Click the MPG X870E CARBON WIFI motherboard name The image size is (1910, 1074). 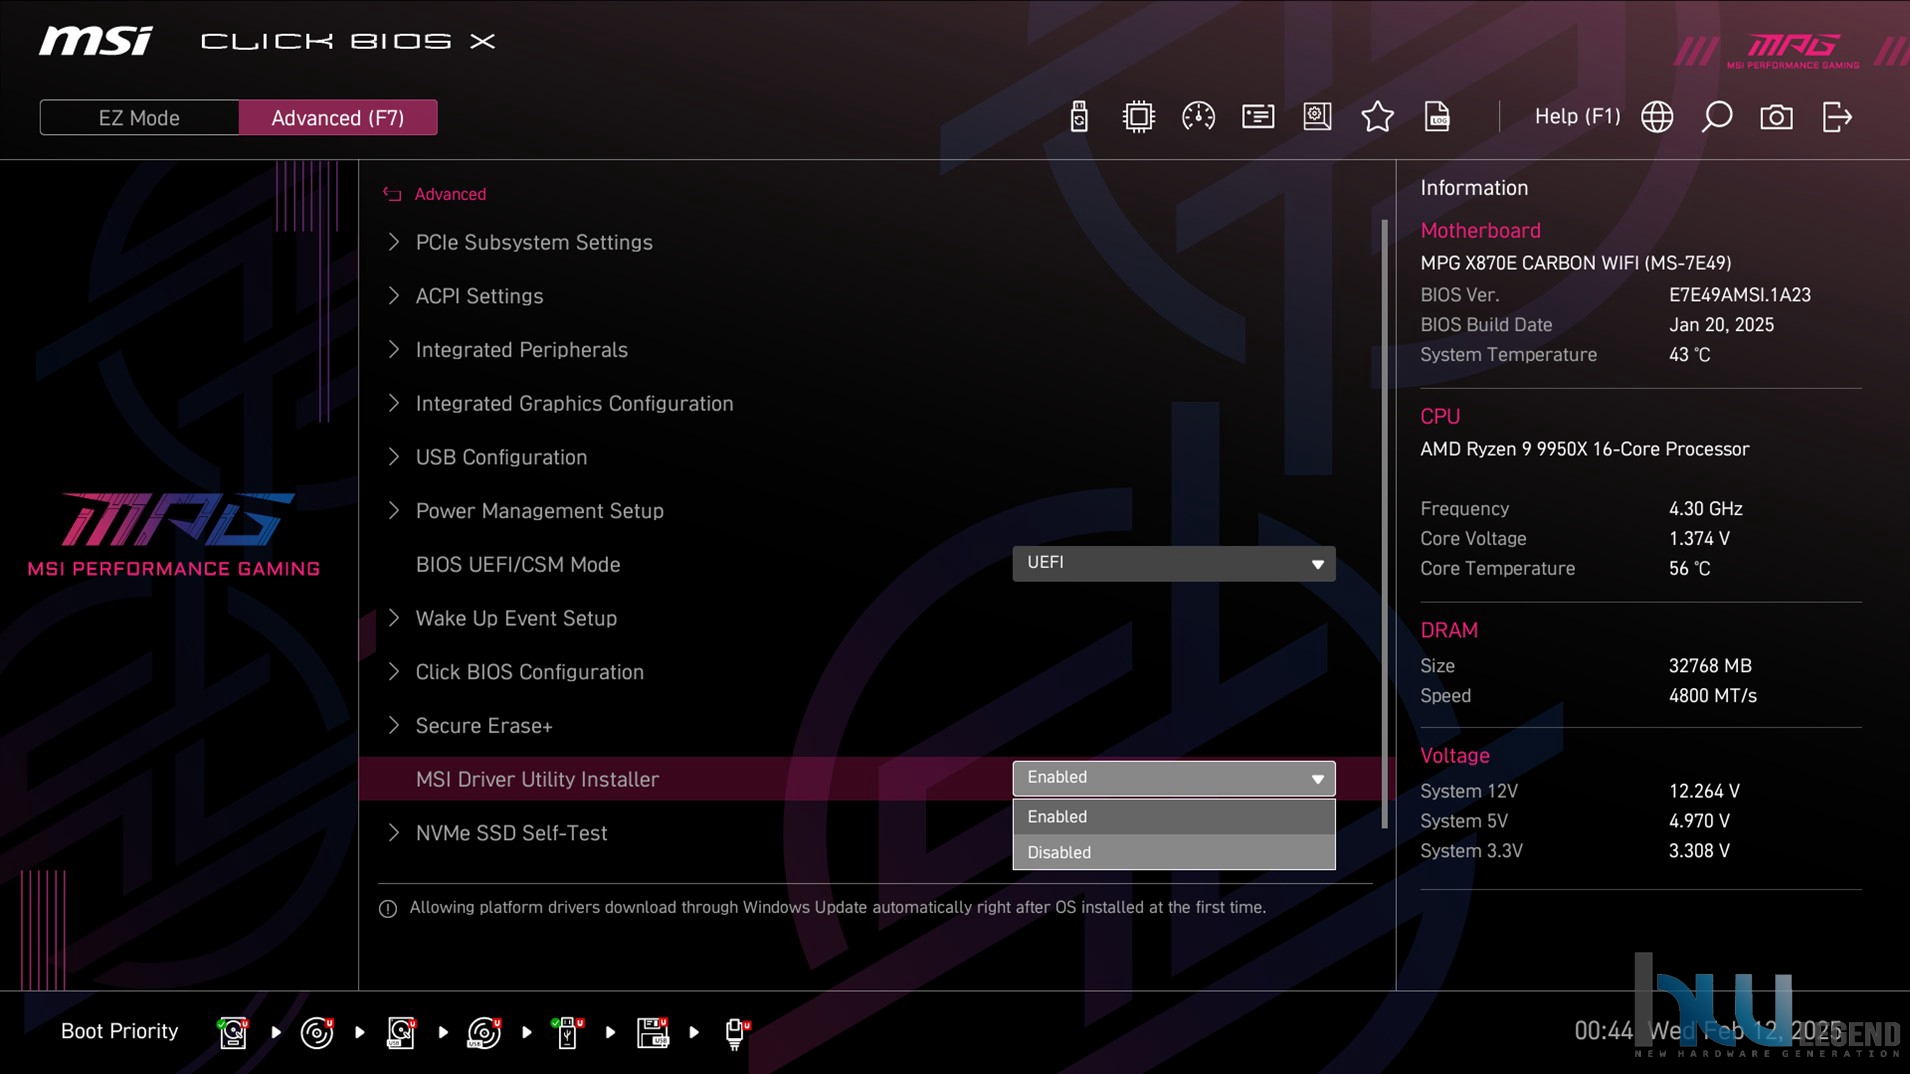click(1575, 263)
